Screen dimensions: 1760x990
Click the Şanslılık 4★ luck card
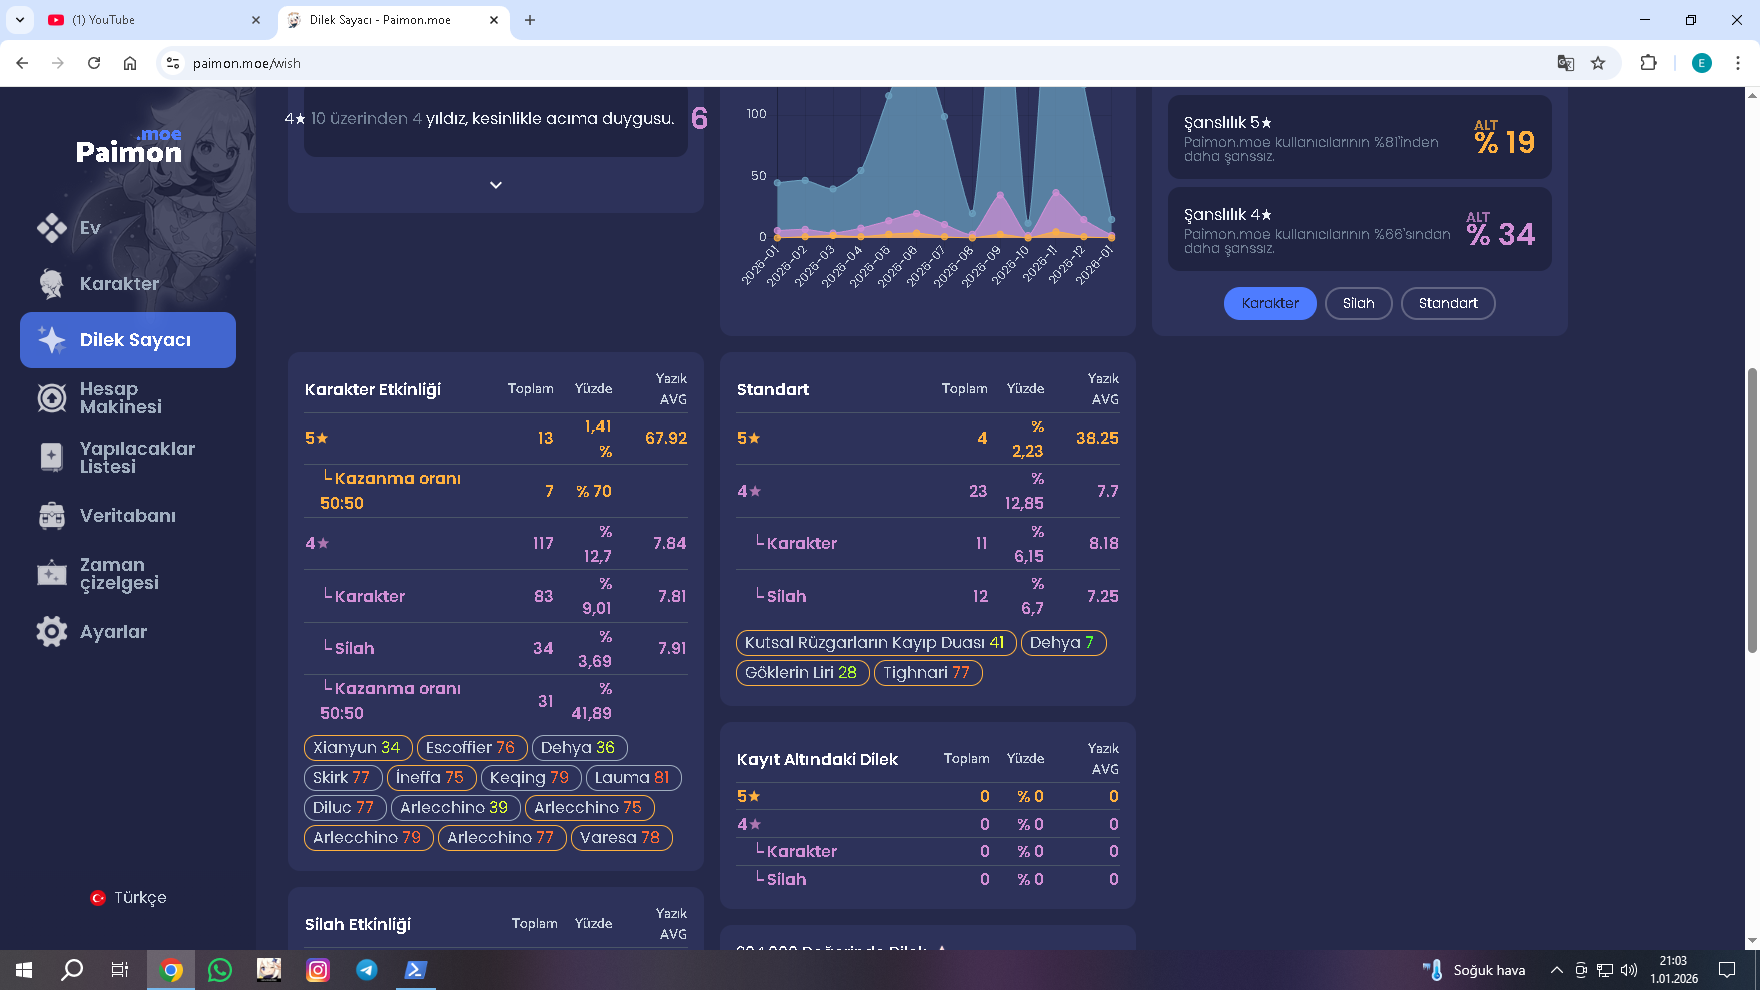[x=1360, y=229]
